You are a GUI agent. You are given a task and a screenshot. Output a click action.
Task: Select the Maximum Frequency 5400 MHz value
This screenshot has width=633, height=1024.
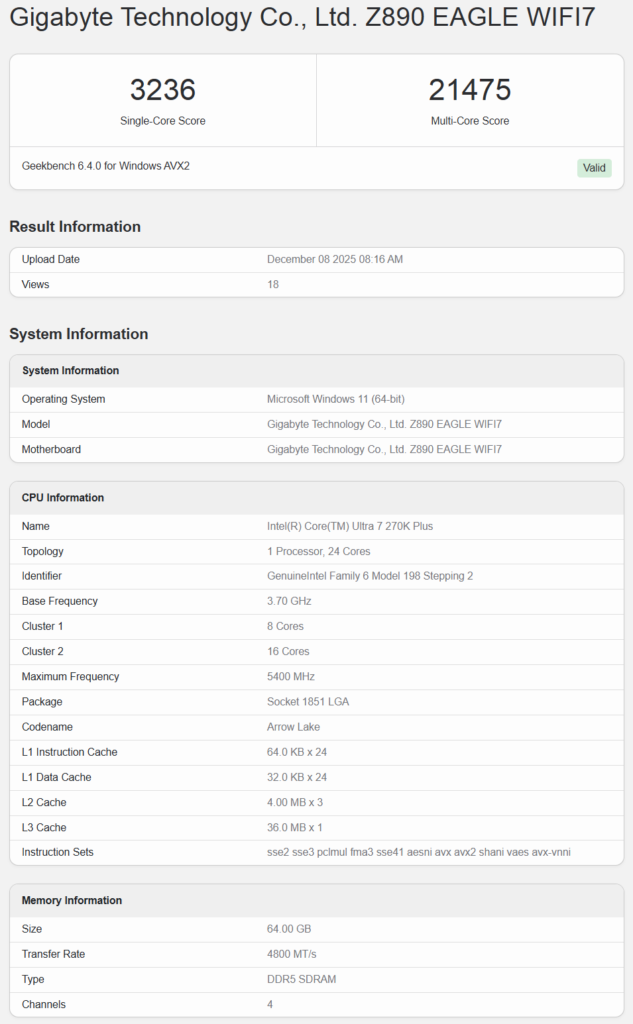290,677
